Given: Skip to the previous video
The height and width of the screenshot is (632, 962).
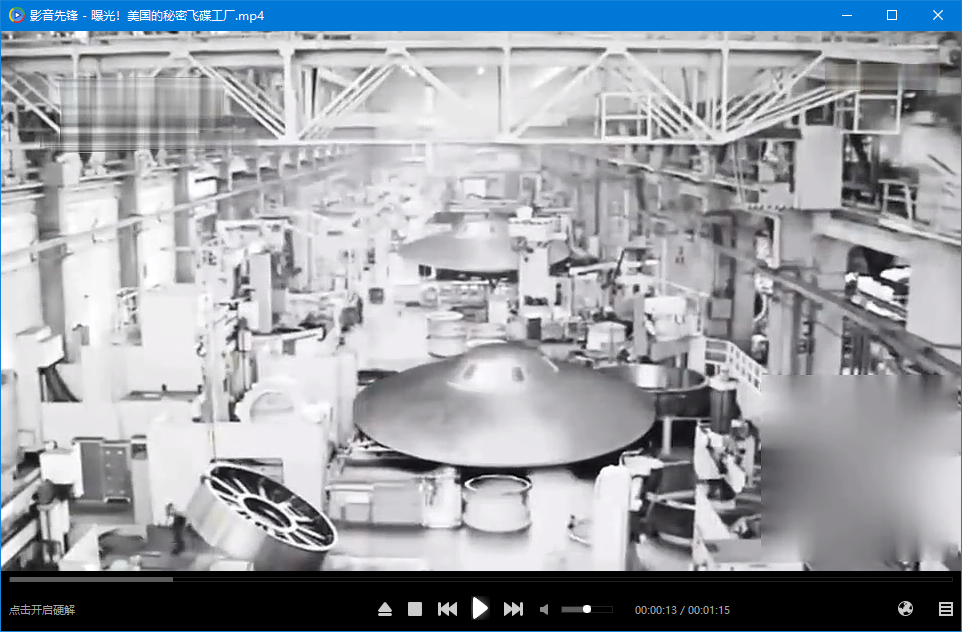Looking at the screenshot, I should pos(447,609).
